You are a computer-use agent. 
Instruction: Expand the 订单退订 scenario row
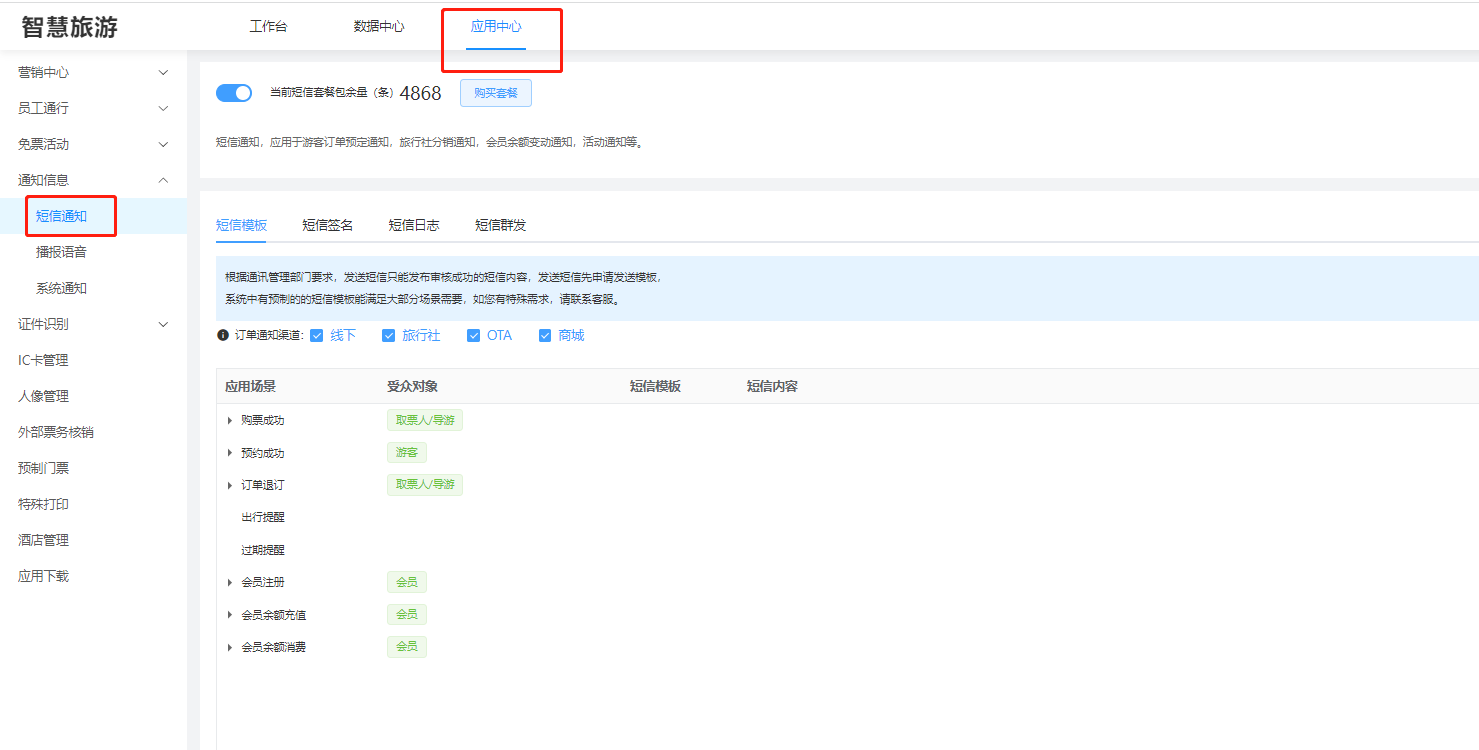pos(230,485)
